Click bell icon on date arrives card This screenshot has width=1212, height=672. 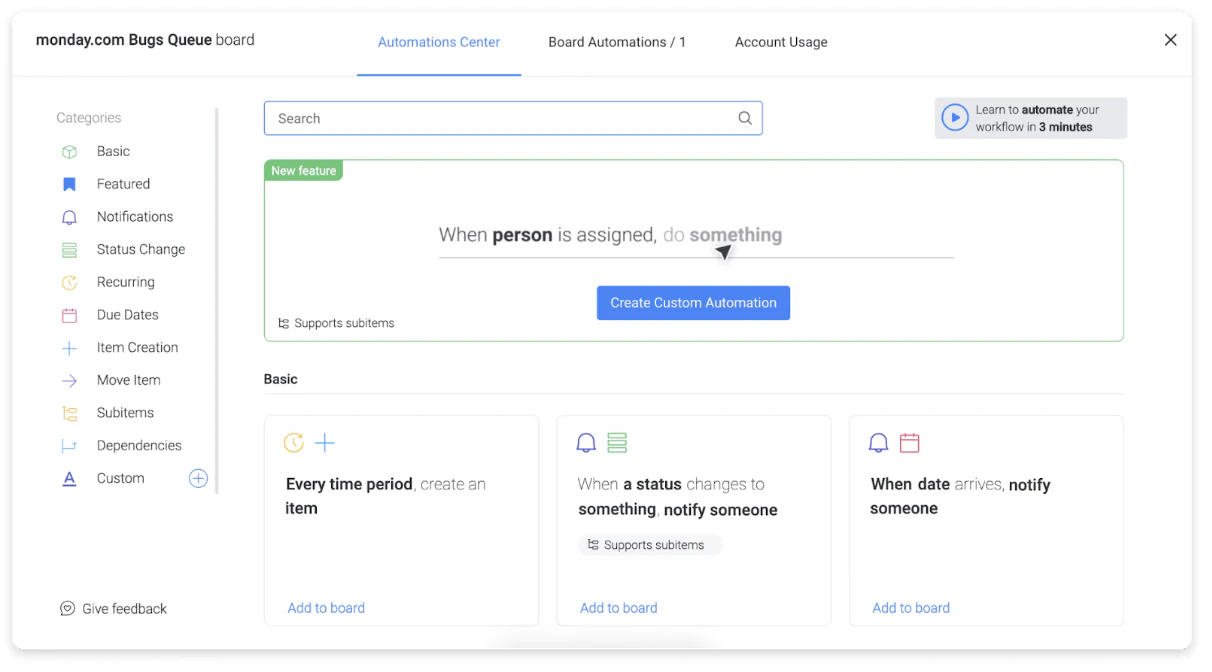[878, 443]
